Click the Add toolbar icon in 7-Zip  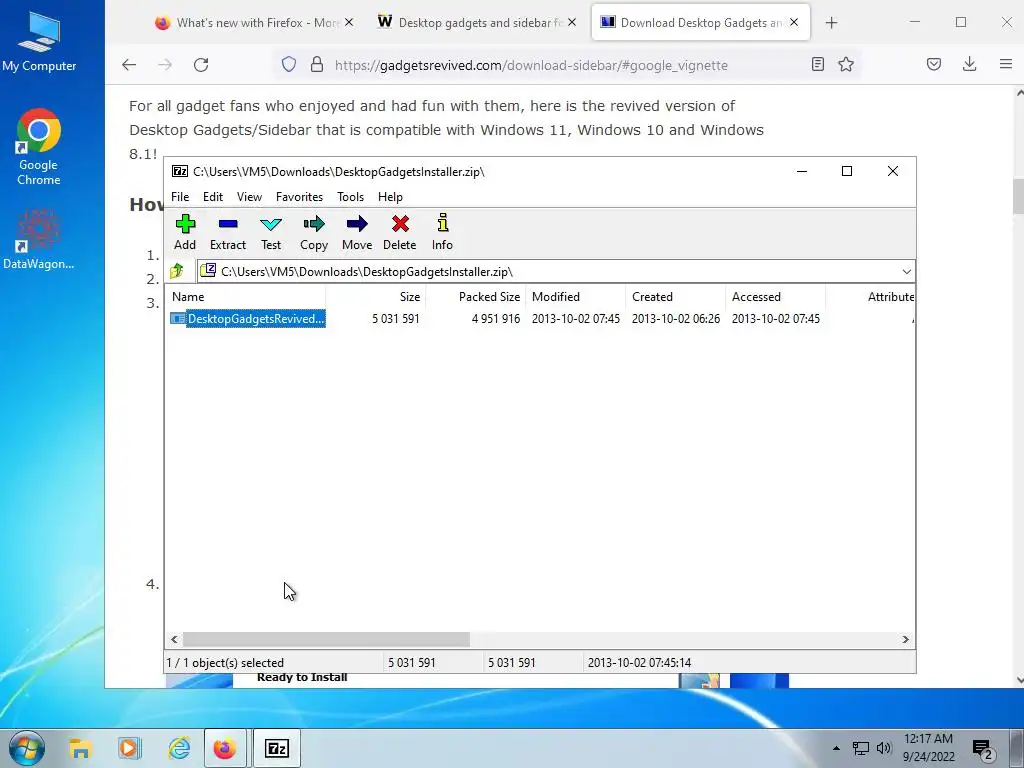coord(185,232)
